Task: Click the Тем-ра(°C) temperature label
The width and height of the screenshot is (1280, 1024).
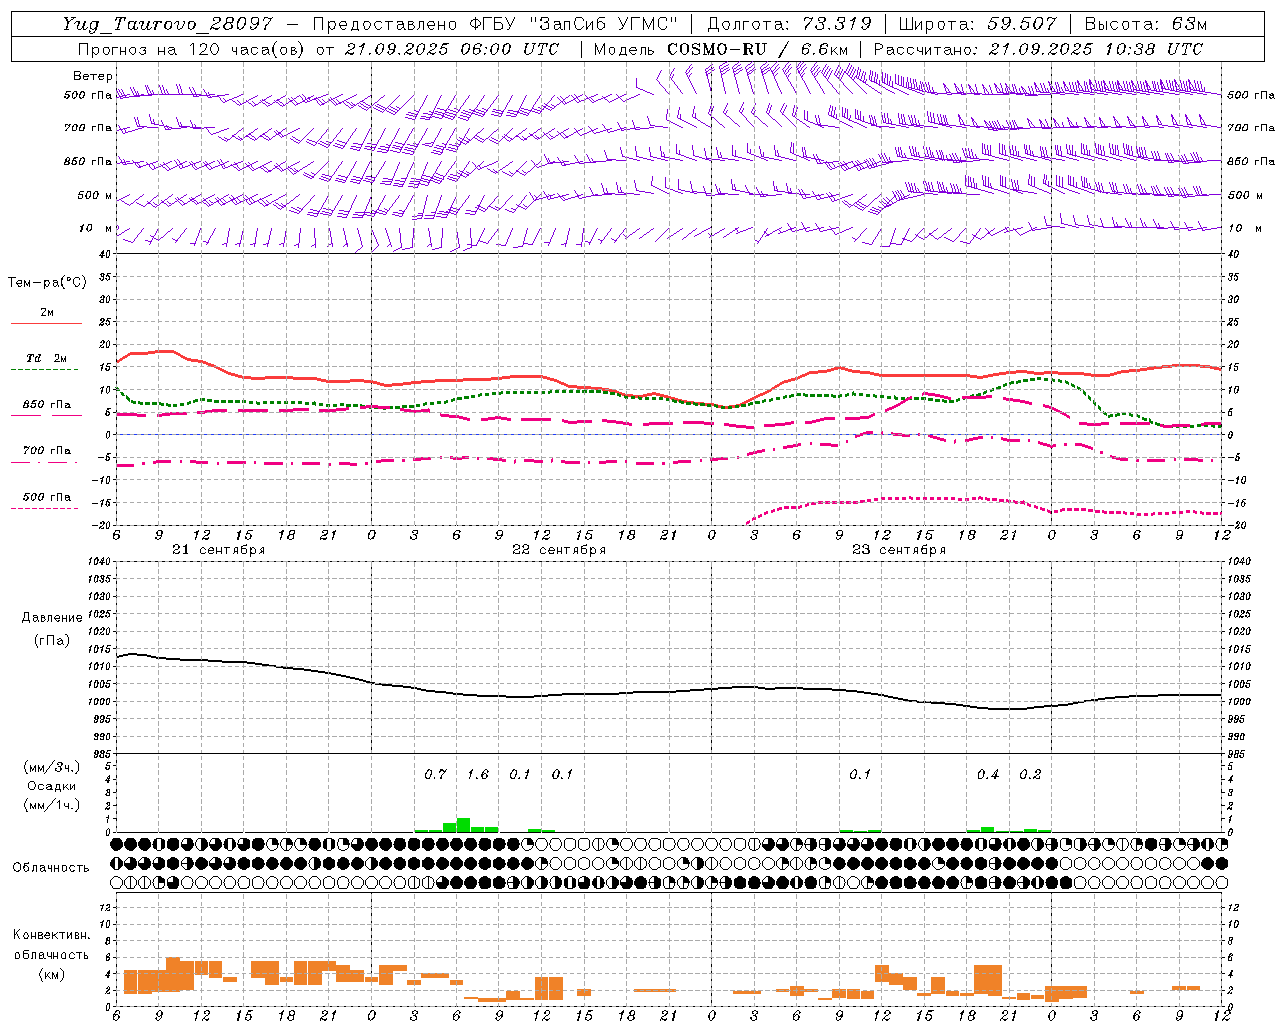Action: (x=47, y=283)
